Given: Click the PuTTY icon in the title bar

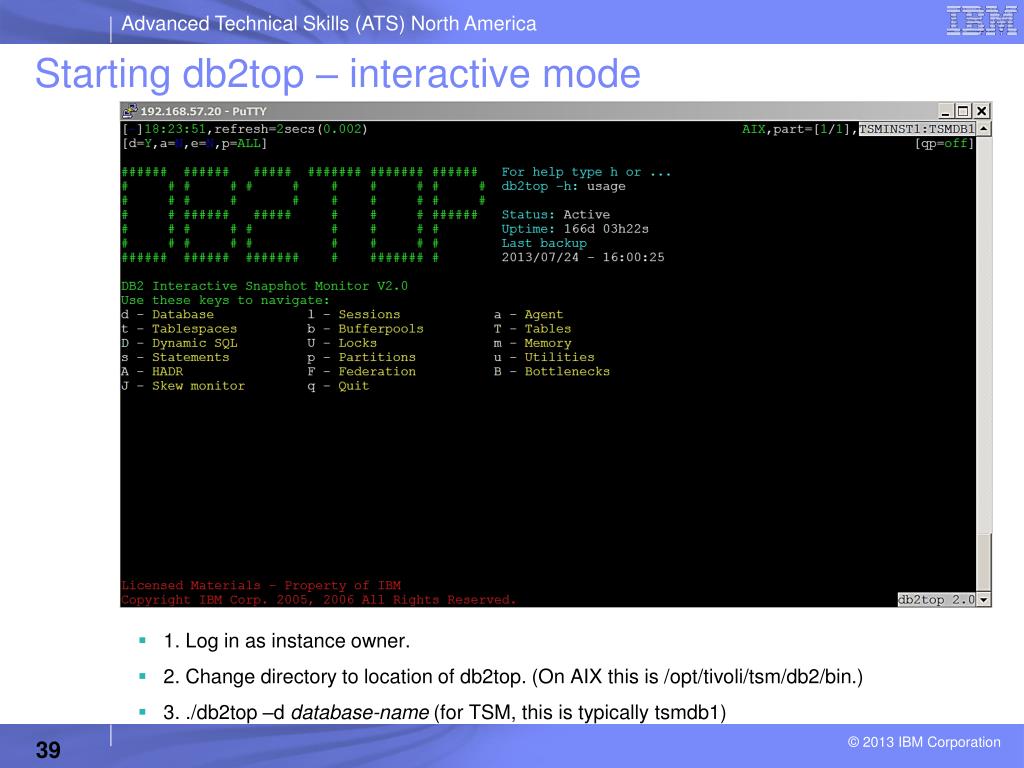Looking at the screenshot, I should point(130,110).
